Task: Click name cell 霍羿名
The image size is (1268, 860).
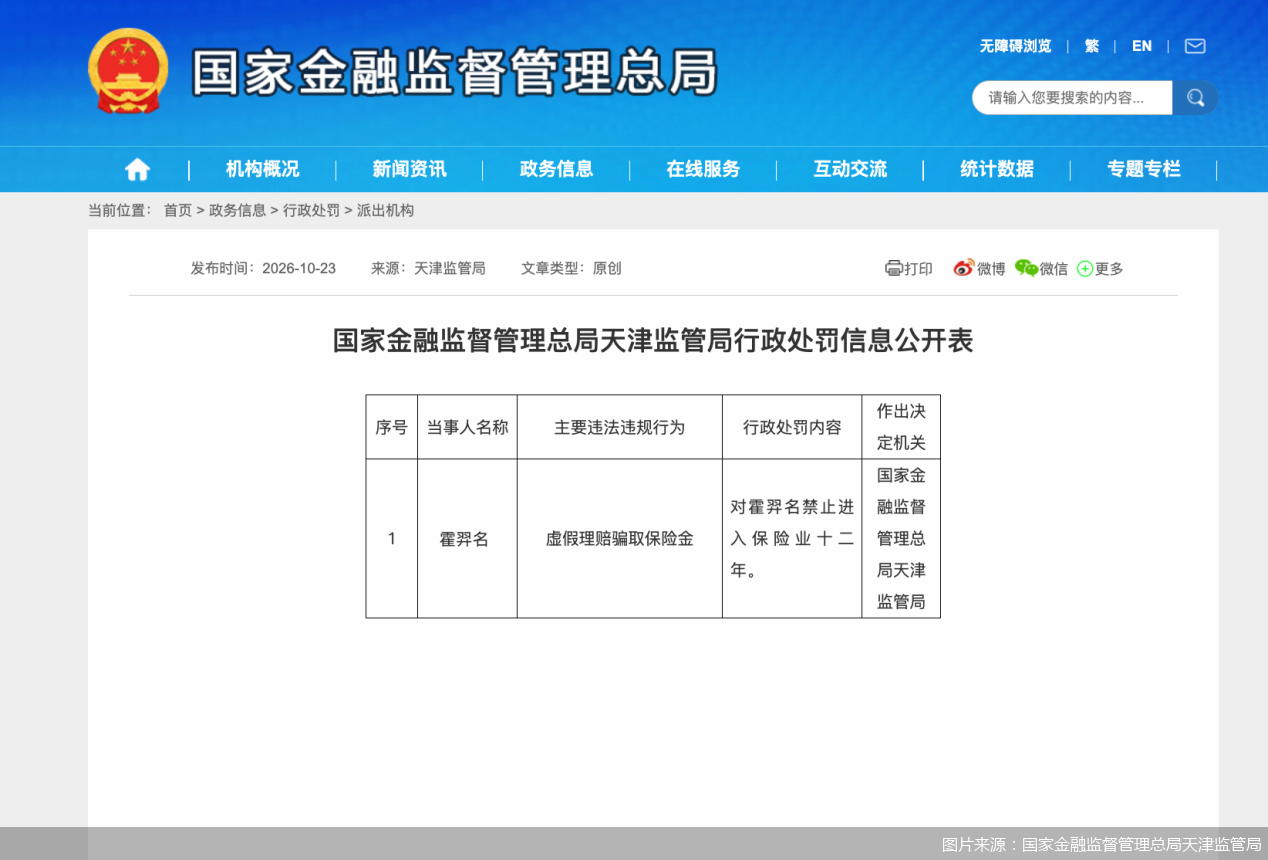Action: [465, 539]
